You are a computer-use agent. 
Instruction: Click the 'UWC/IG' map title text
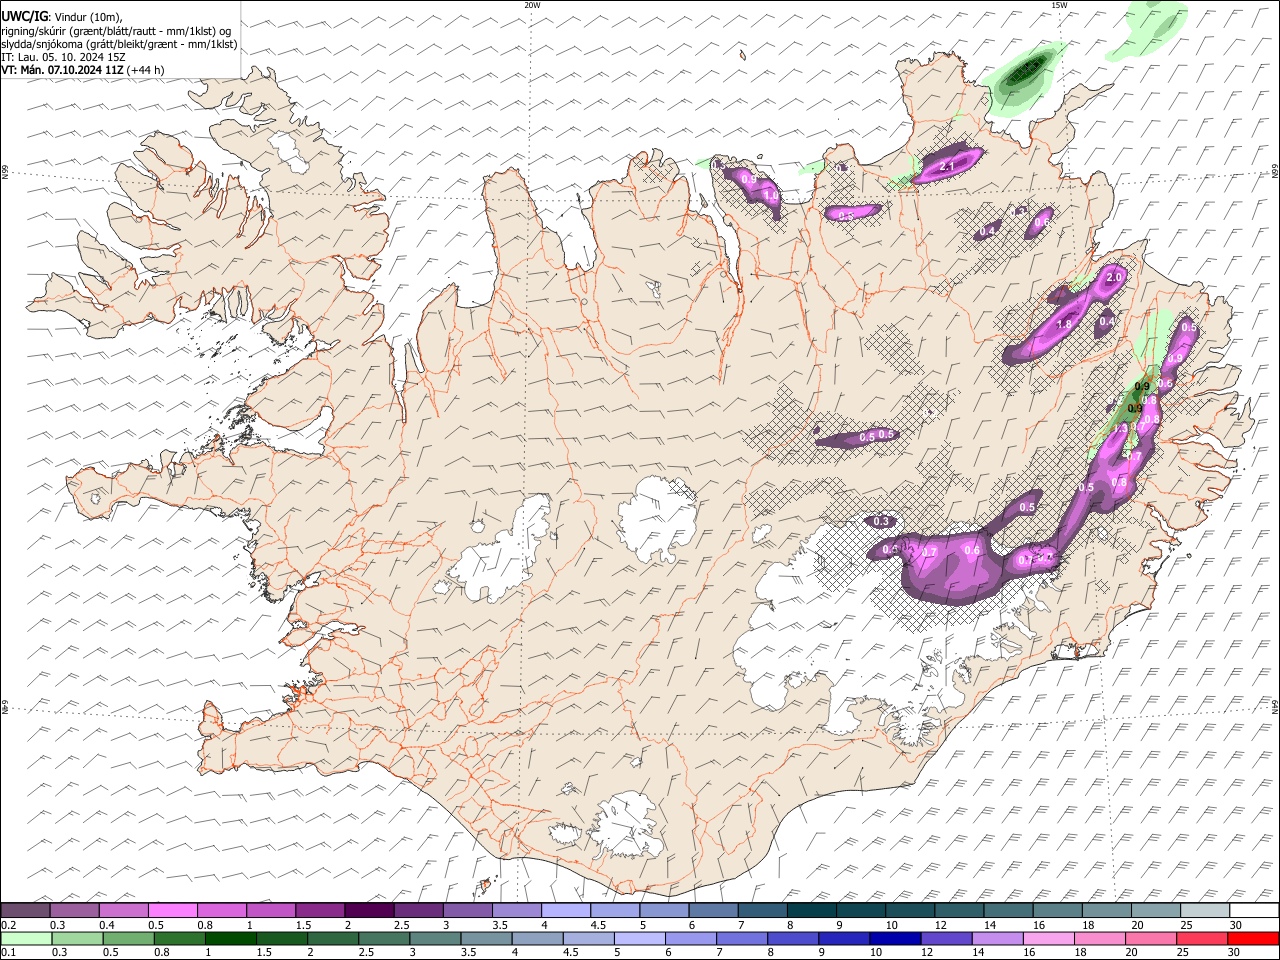tap(25, 16)
